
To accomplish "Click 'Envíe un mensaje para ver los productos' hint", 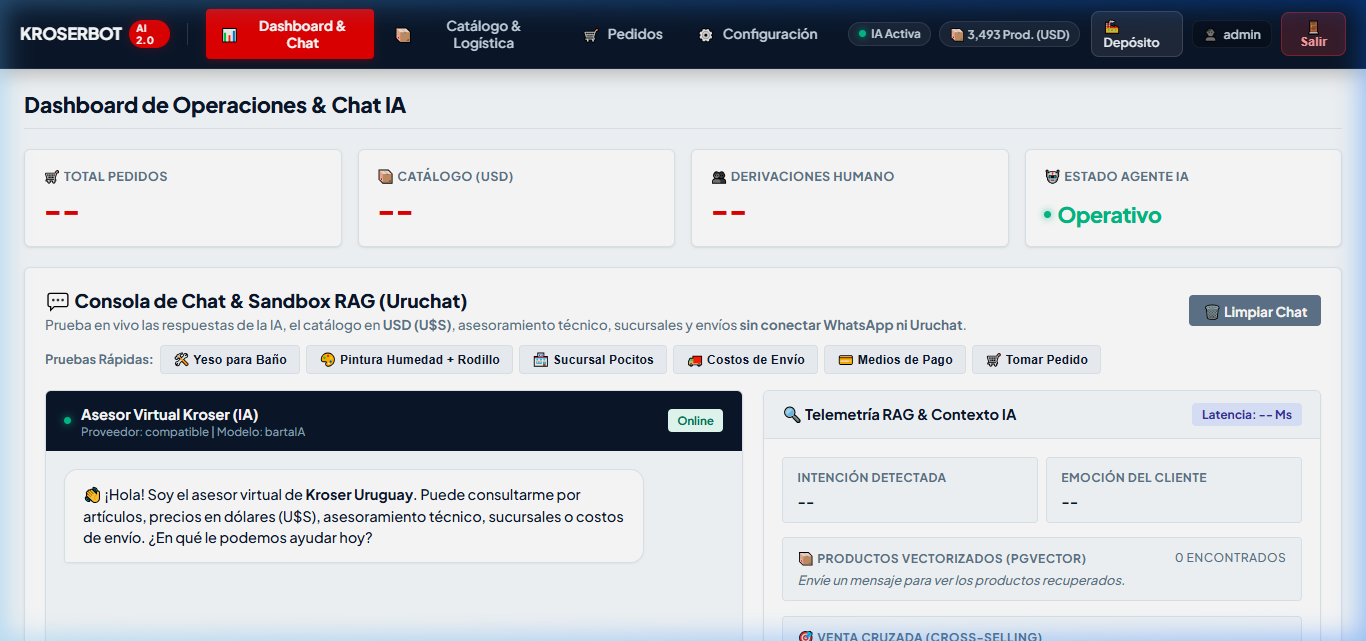I will tap(961, 580).
